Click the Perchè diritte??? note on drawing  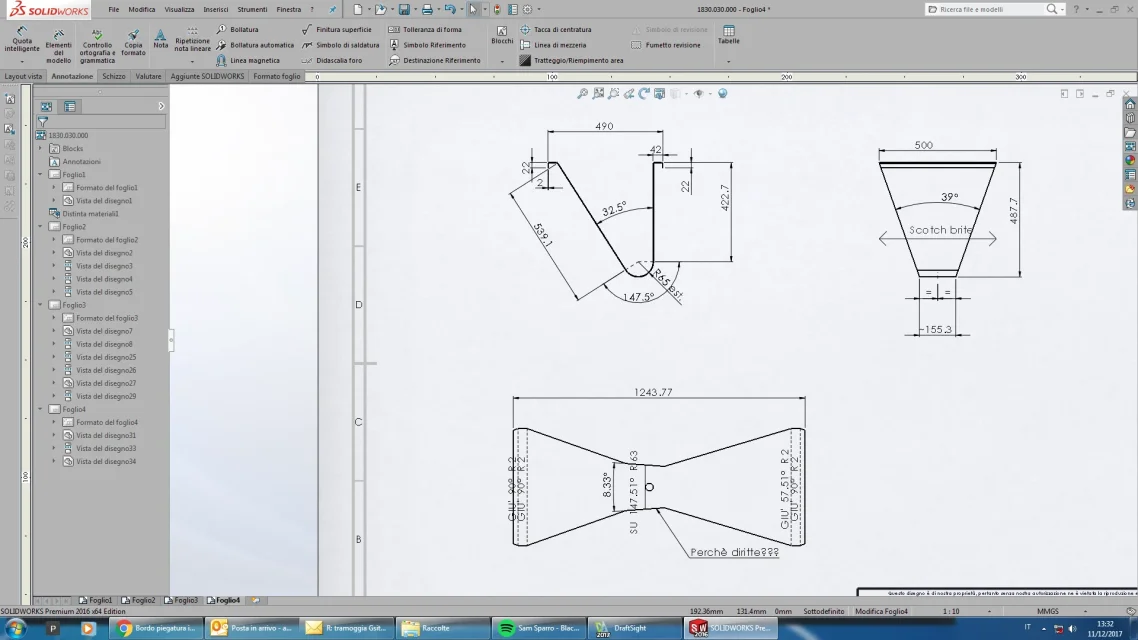click(734, 552)
